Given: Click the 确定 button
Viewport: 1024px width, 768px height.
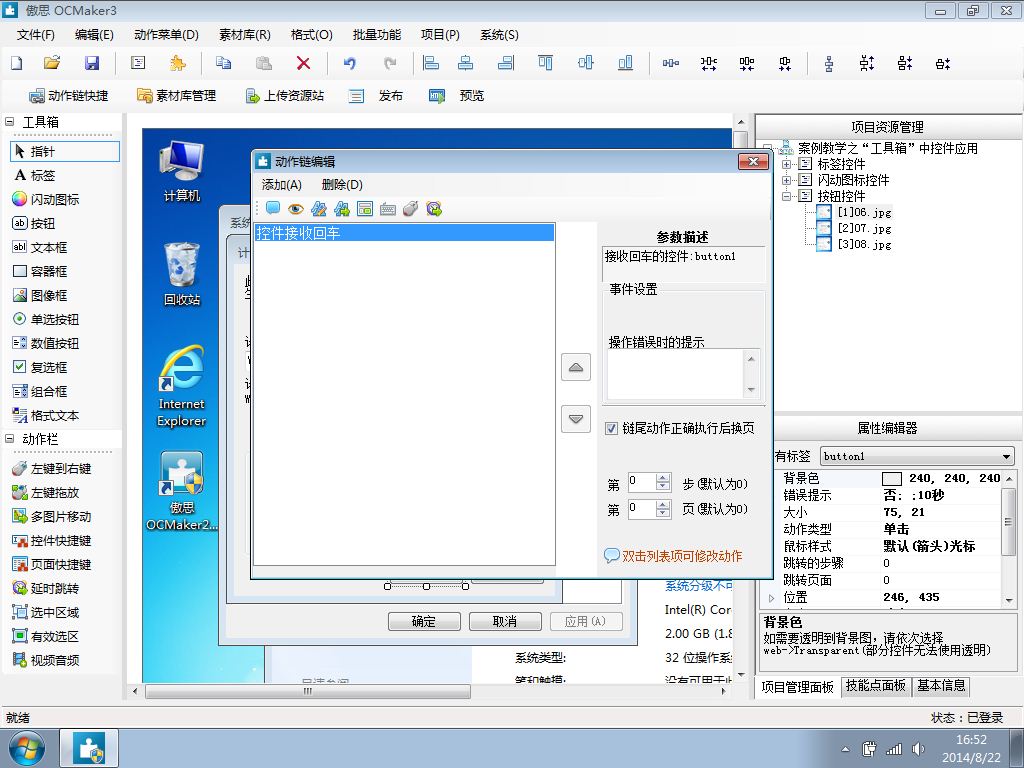Looking at the screenshot, I should [x=424, y=621].
